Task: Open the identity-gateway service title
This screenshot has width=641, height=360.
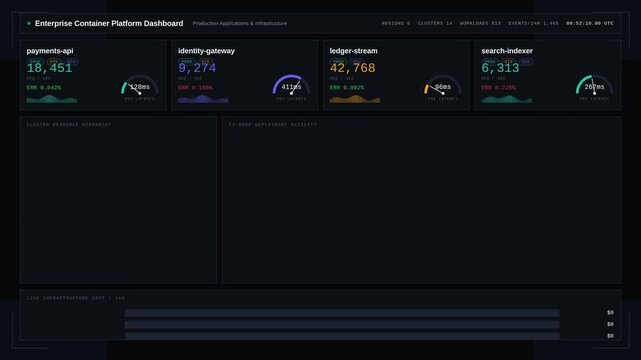Action: [206, 51]
